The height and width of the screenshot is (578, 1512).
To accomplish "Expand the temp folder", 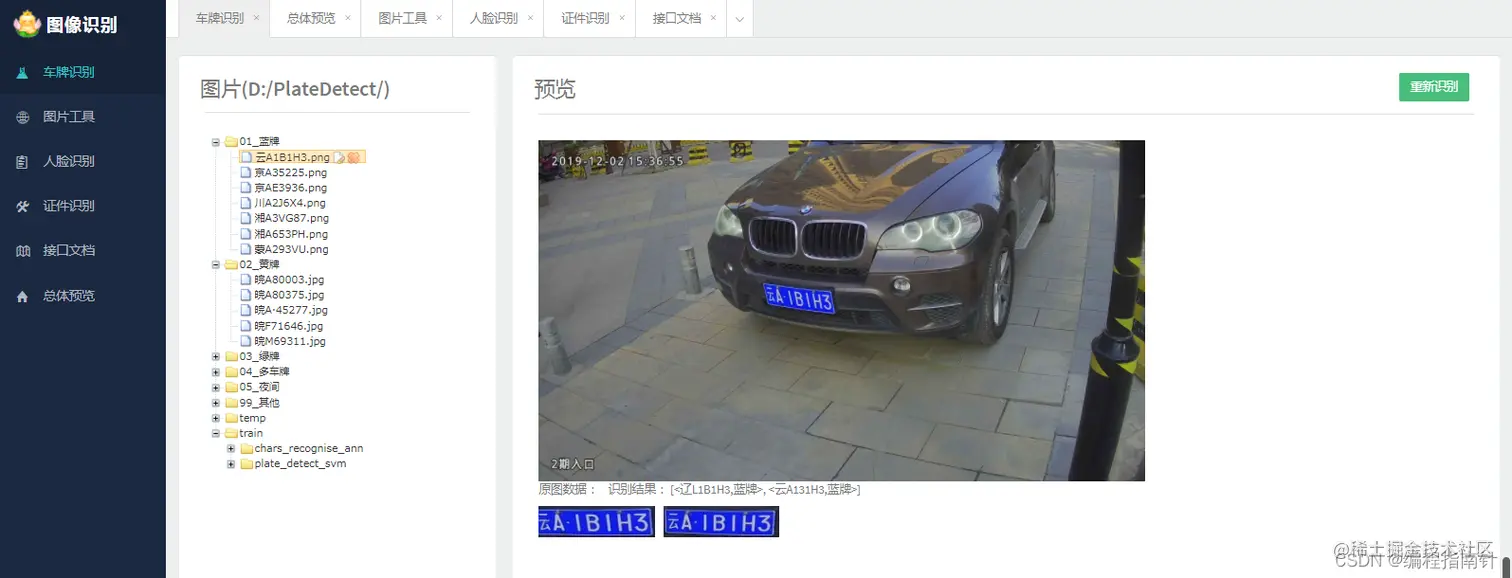I will pos(215,418).
